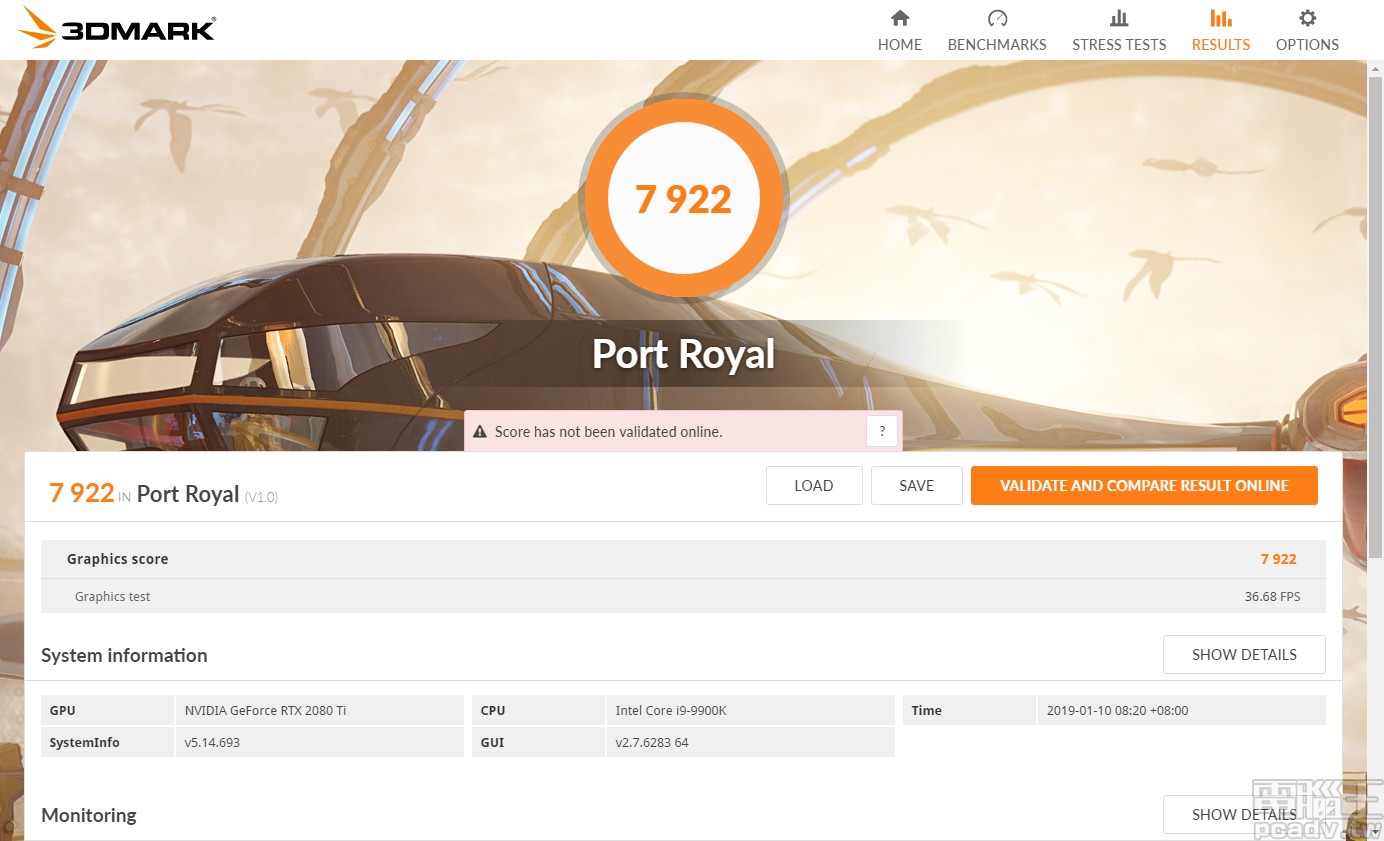The image size is (1384, 841).
Task: Click the orange Results bar-chart icon
Action: (1220, 17)
